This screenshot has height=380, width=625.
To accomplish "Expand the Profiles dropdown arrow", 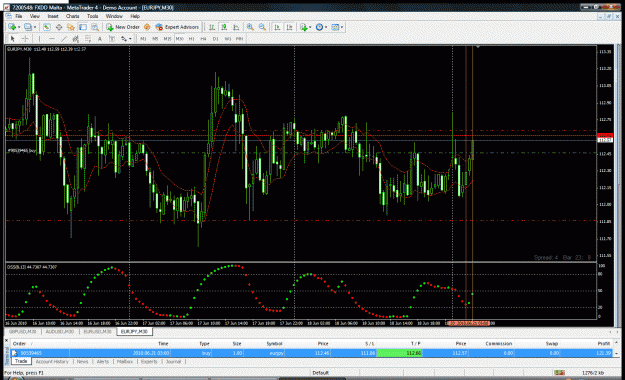I will 35,27.
